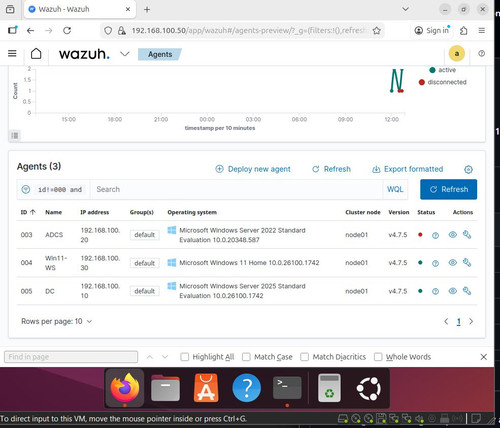Sort by IP address column header
Screen dimensions: 500x428
(95, 212)
